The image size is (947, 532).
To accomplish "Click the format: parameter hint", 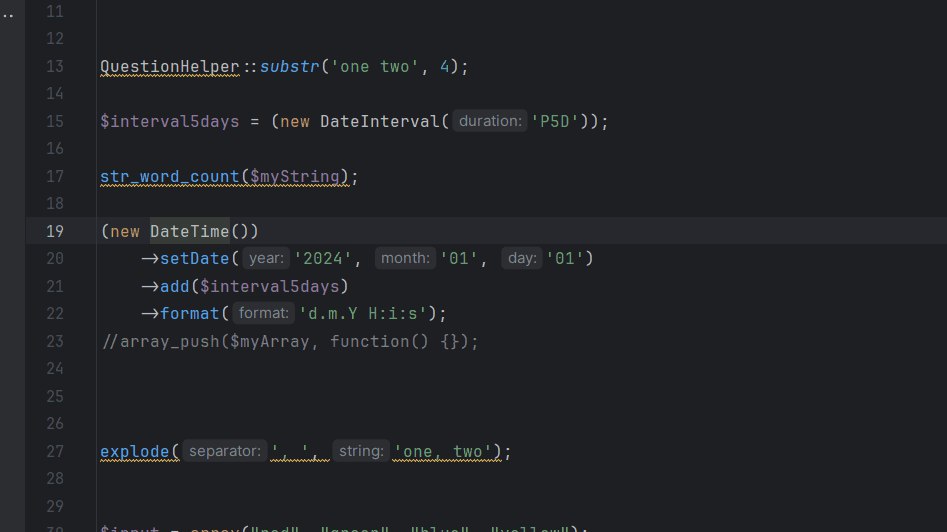I will [263, 313].
